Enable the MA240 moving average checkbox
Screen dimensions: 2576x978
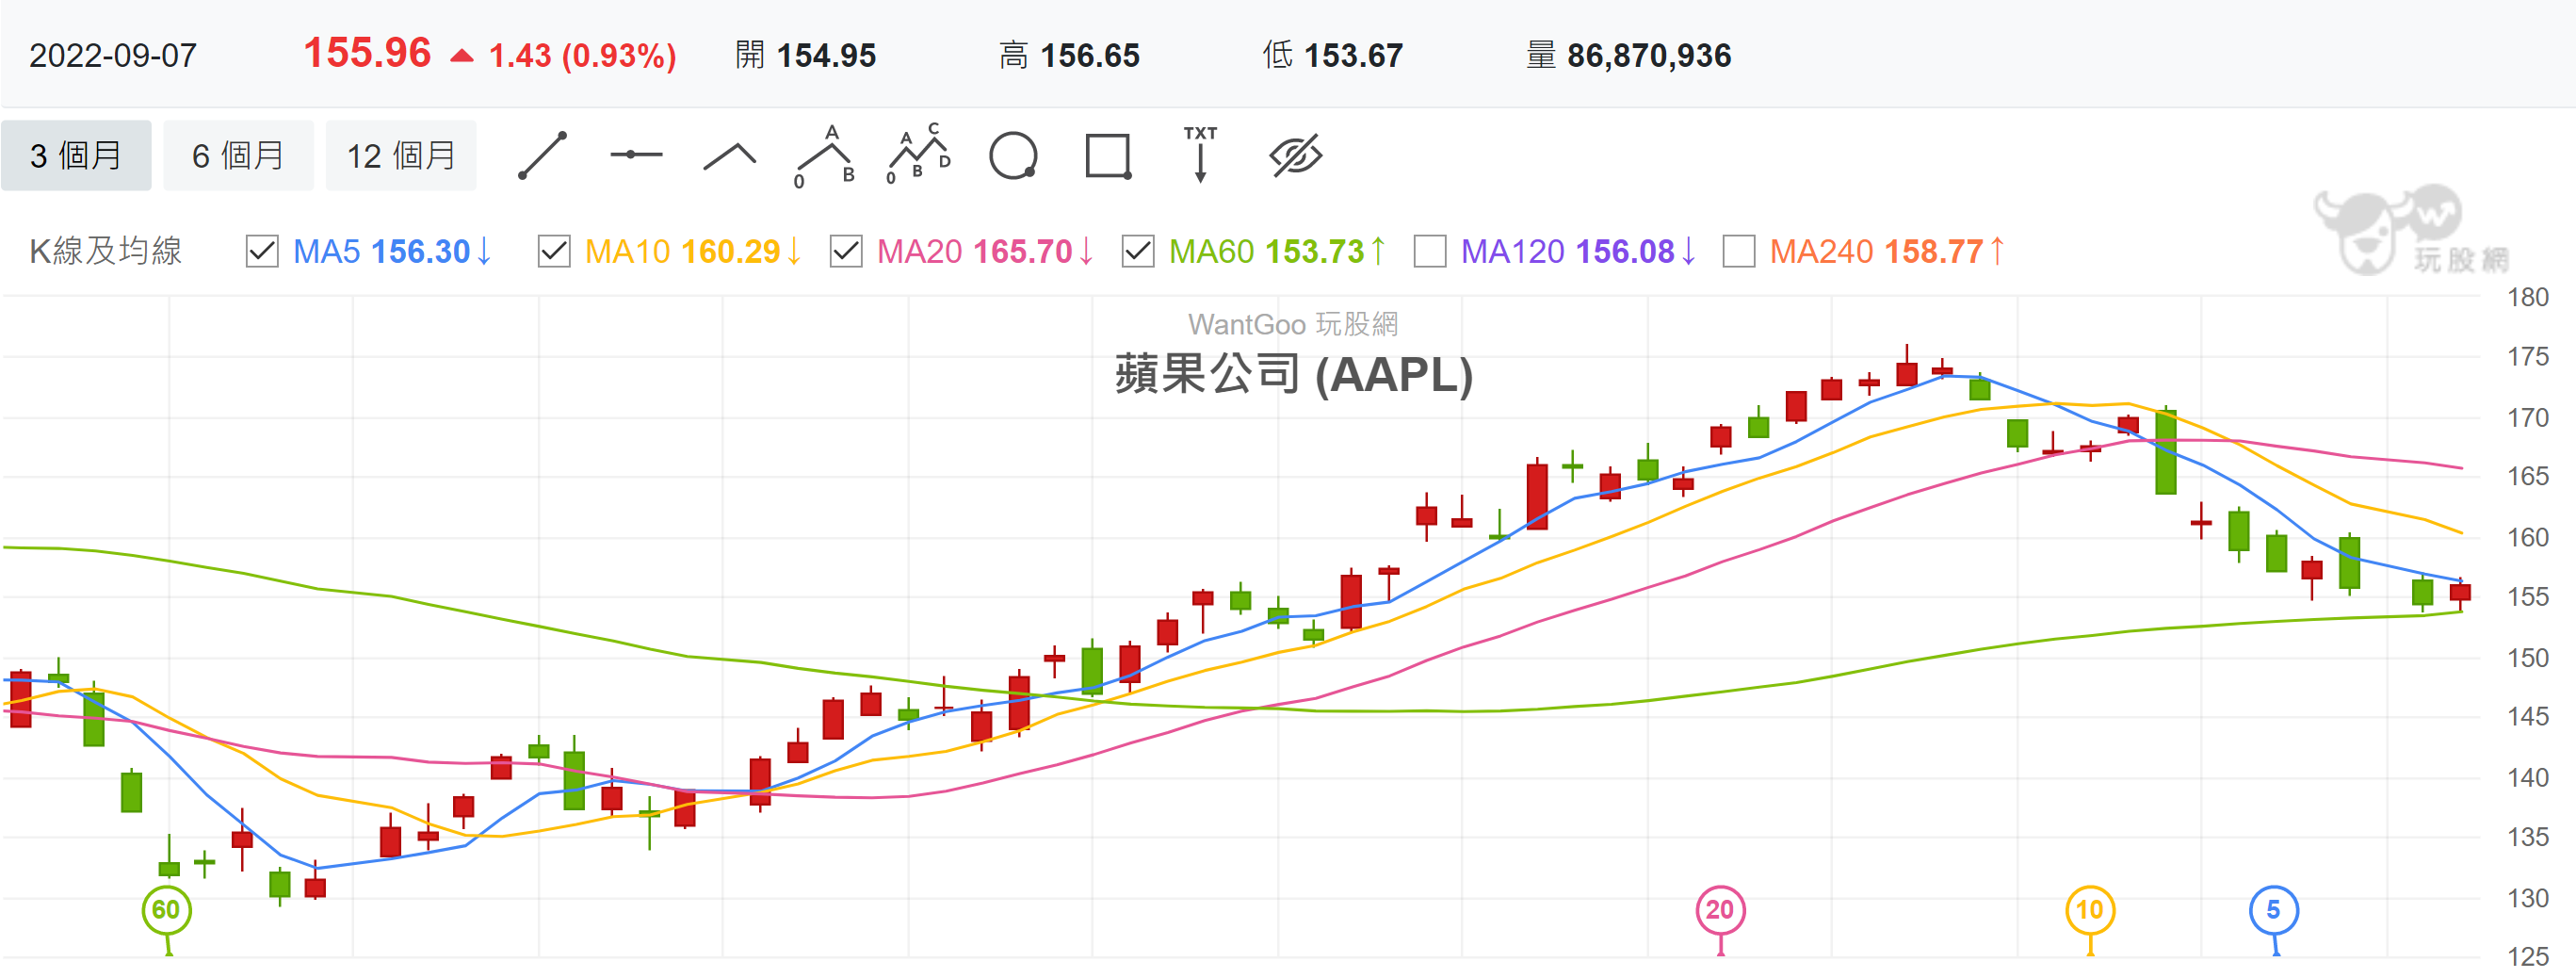pos(1739,251)
